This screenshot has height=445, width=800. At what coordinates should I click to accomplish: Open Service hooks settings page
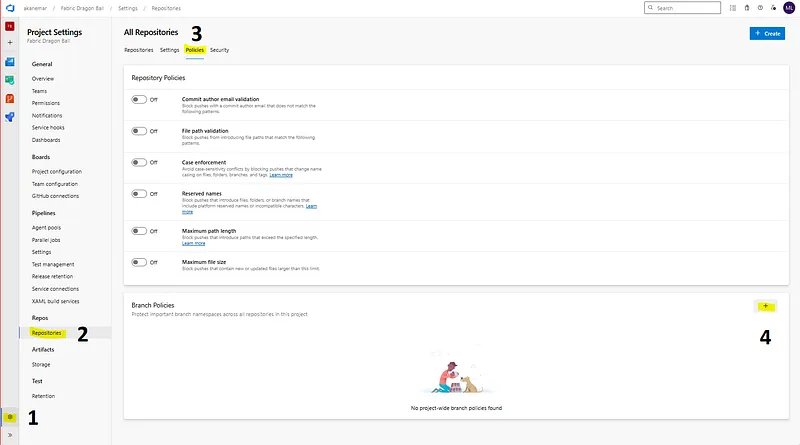[x=48, y=128]
